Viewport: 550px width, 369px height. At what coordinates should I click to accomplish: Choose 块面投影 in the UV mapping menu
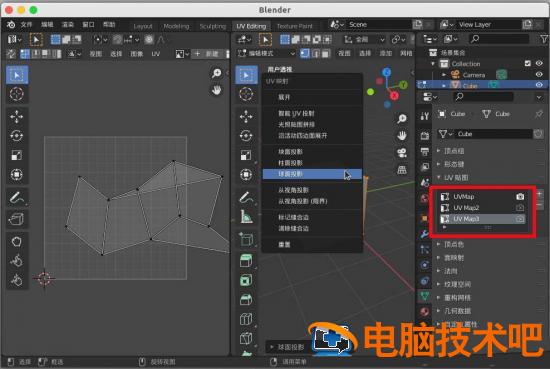312,152
